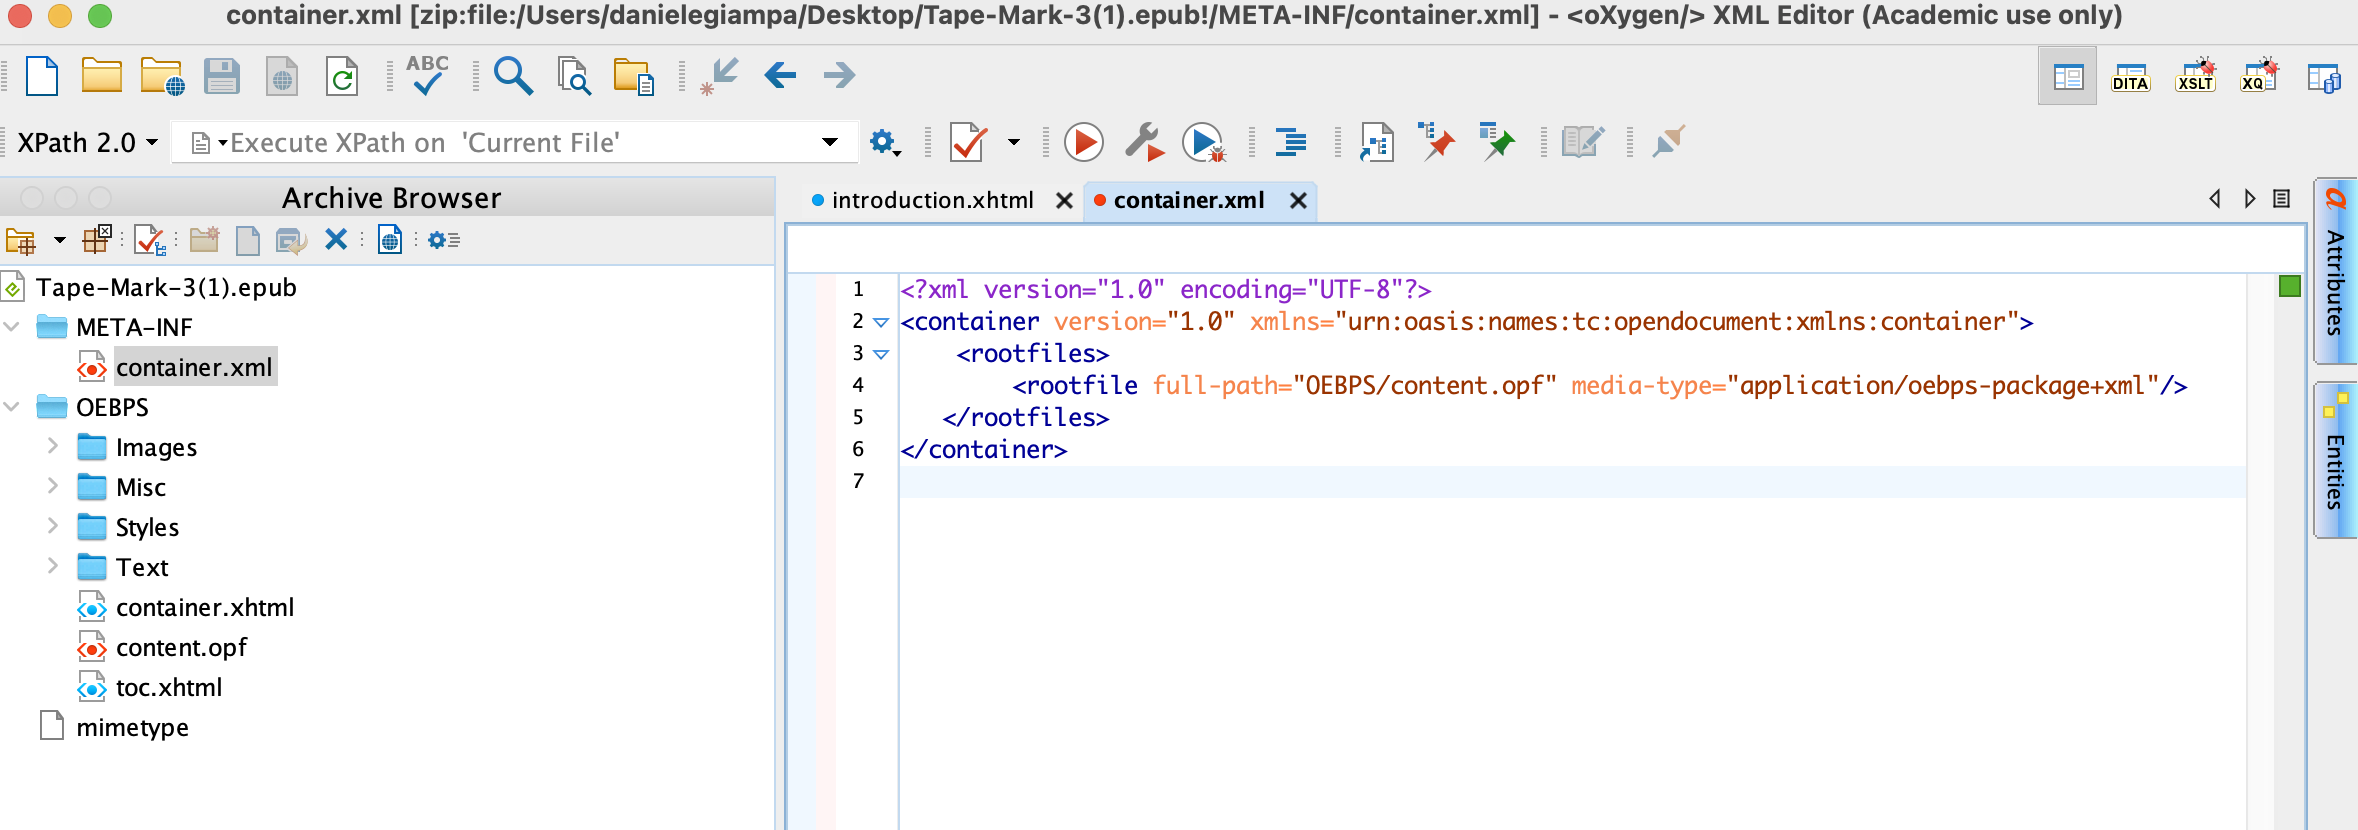Debug the scenario with the play-bug icon

(x=1204, y=142)
